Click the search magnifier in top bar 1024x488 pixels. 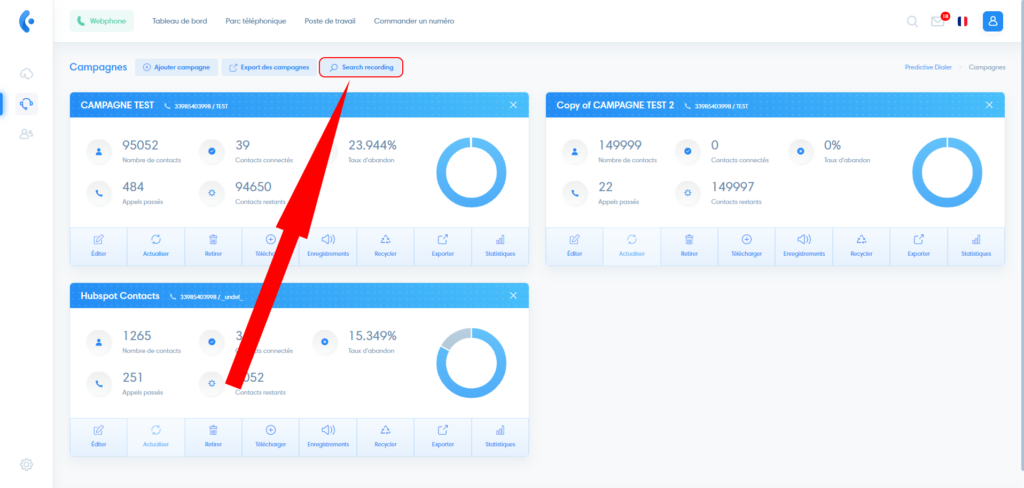click(912, 21)
